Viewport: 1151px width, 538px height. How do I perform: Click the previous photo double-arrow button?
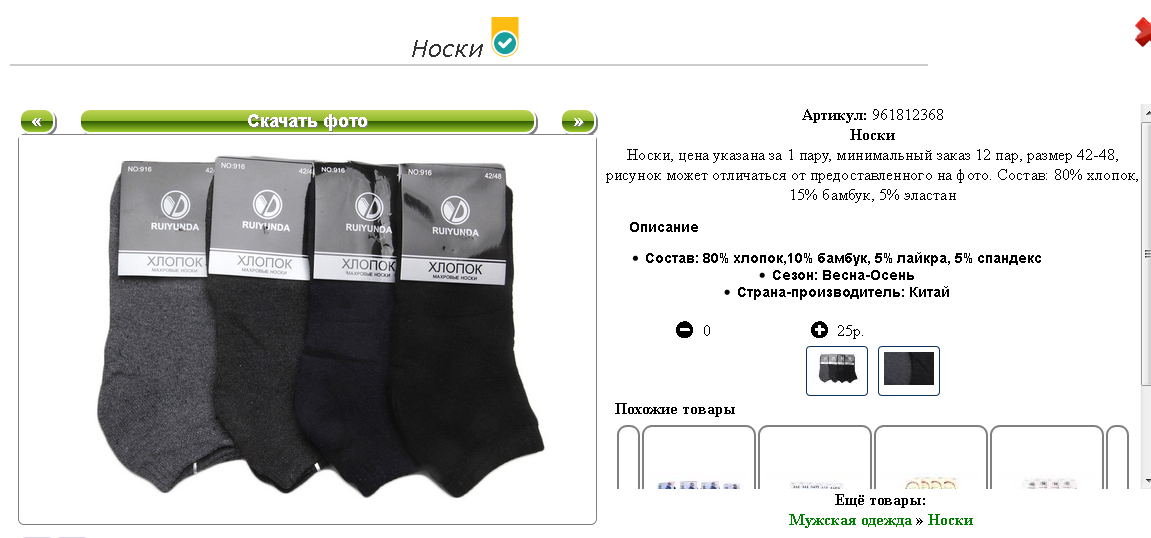point(37,121)
